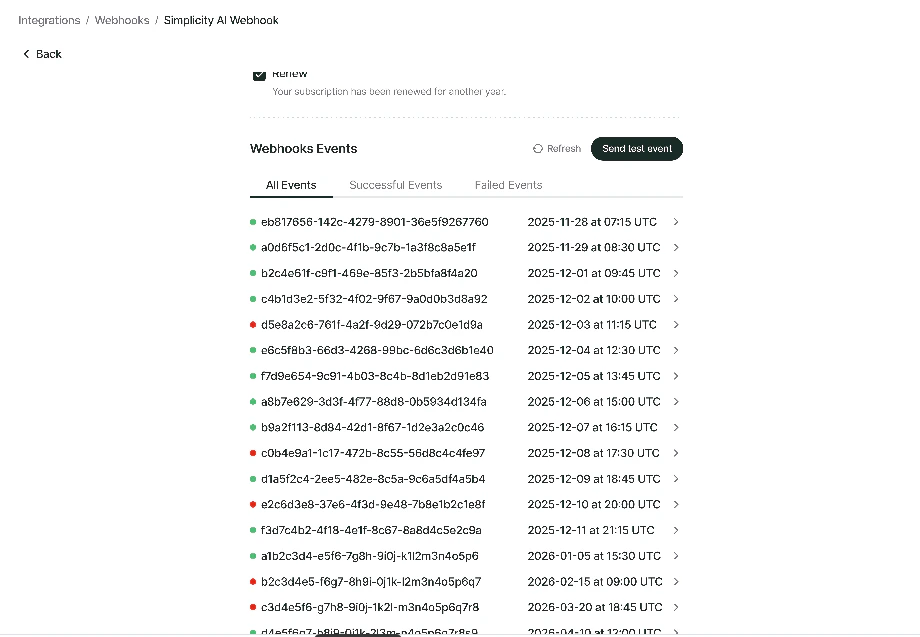Click the green status dot on the a8b7e629 event

[x=252, y=401]
